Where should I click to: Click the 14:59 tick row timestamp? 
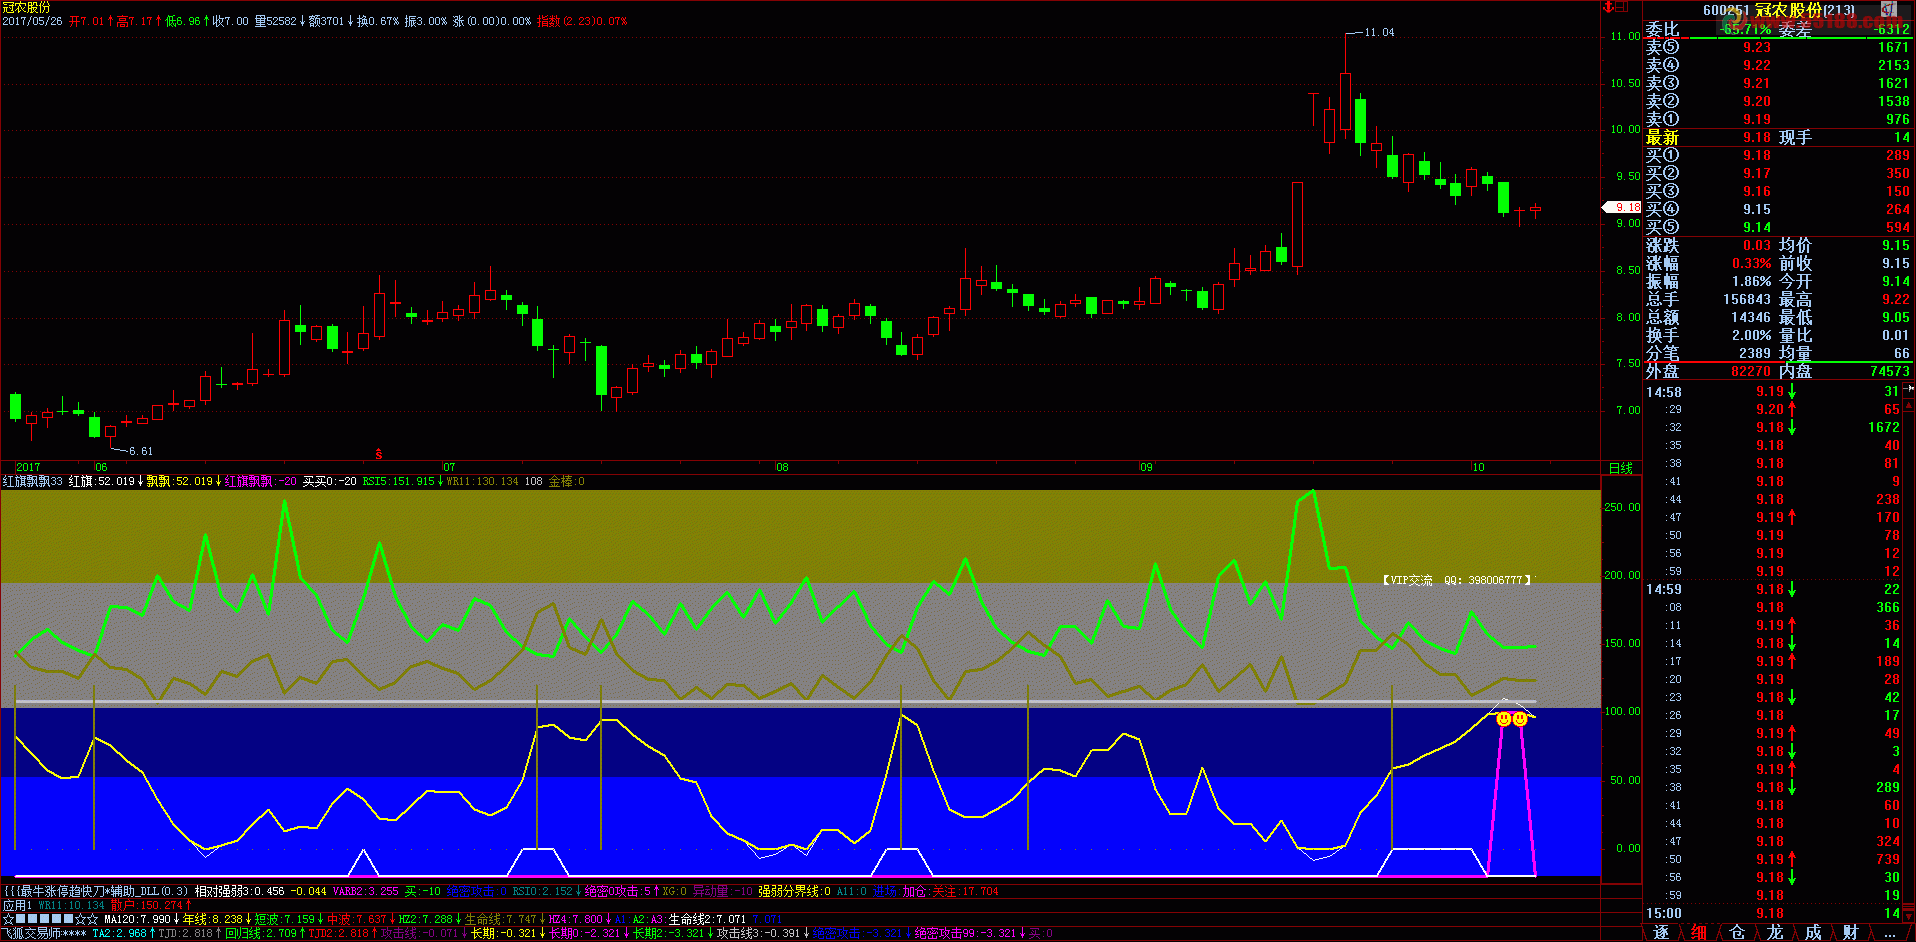[1664, 589]
